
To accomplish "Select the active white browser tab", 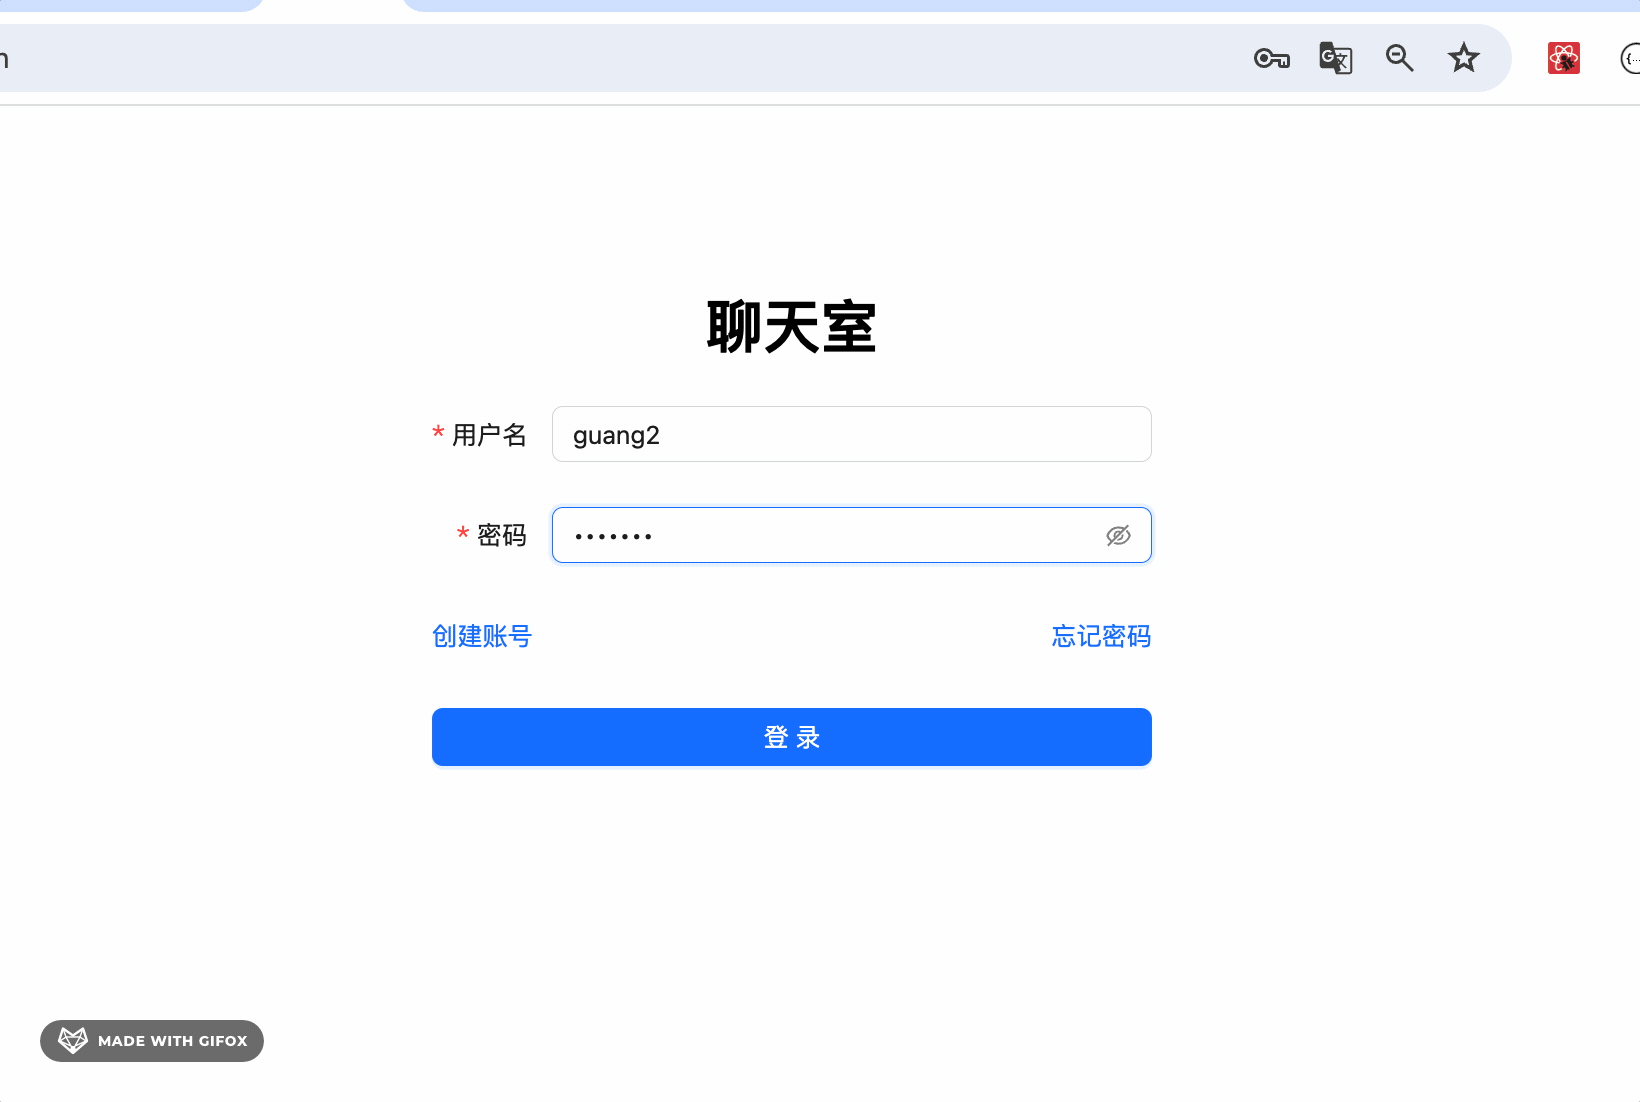I will (332, 5).
